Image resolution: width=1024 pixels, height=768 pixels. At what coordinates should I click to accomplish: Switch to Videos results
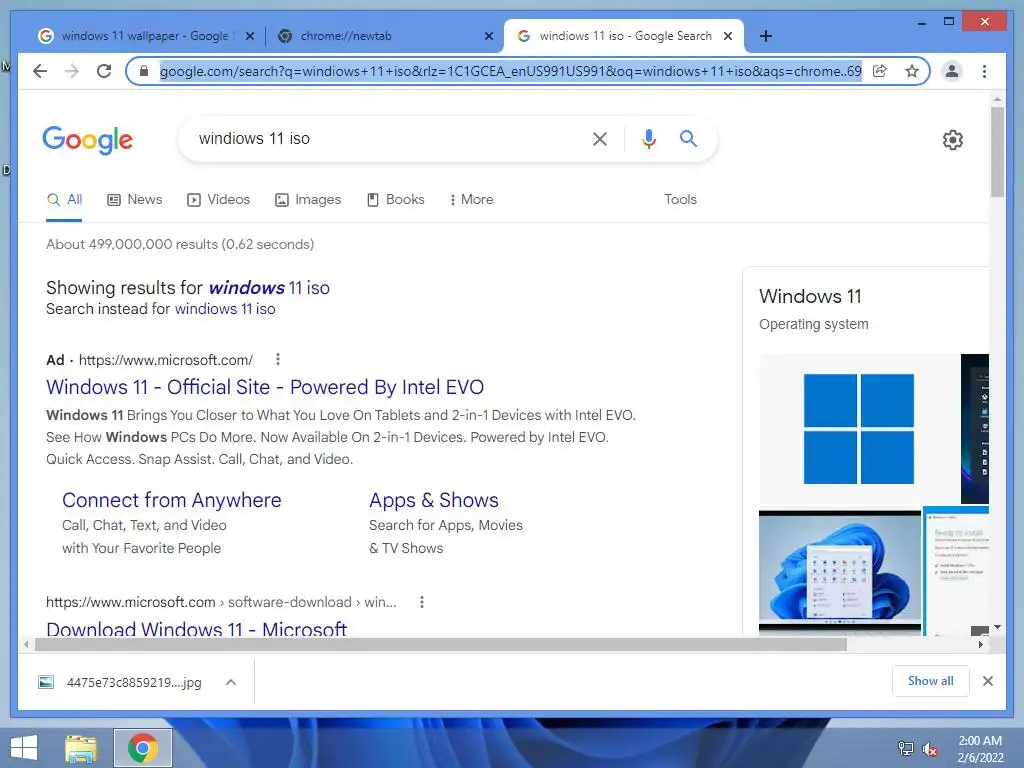pyautogui.click(x=219, y=200)
